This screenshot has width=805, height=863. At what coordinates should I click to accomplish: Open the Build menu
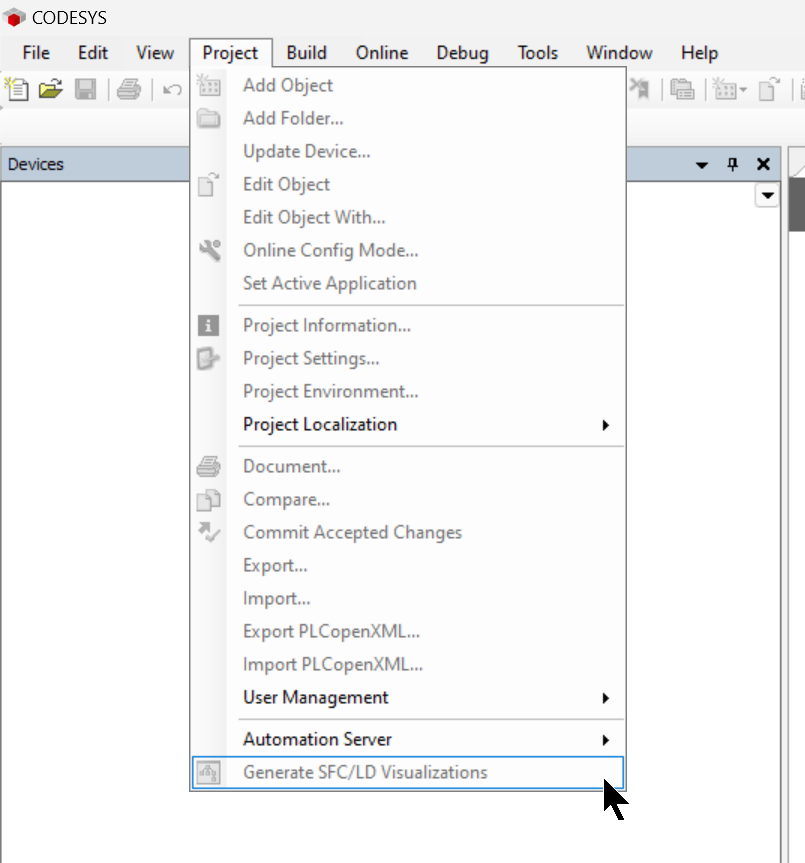[x=306, y=53]
